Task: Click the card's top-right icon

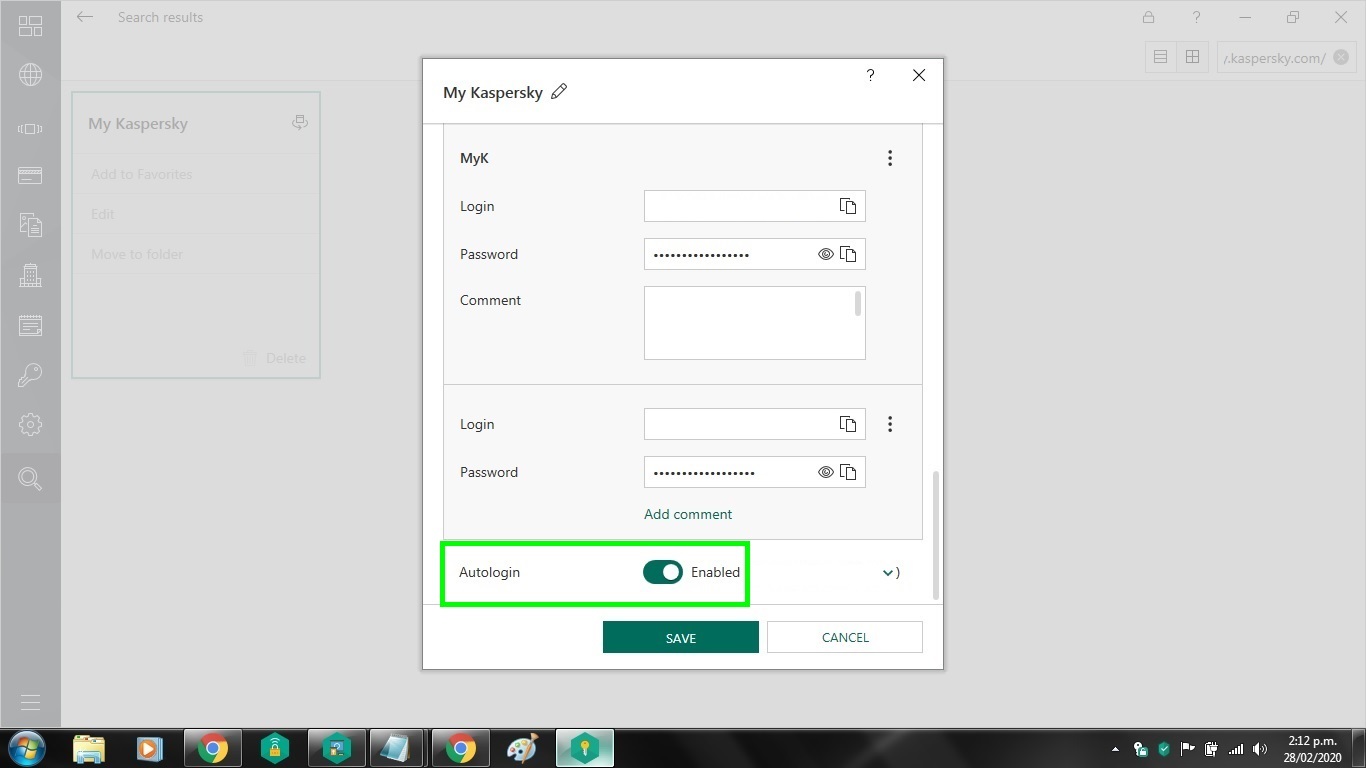Action: click(299, 122)
